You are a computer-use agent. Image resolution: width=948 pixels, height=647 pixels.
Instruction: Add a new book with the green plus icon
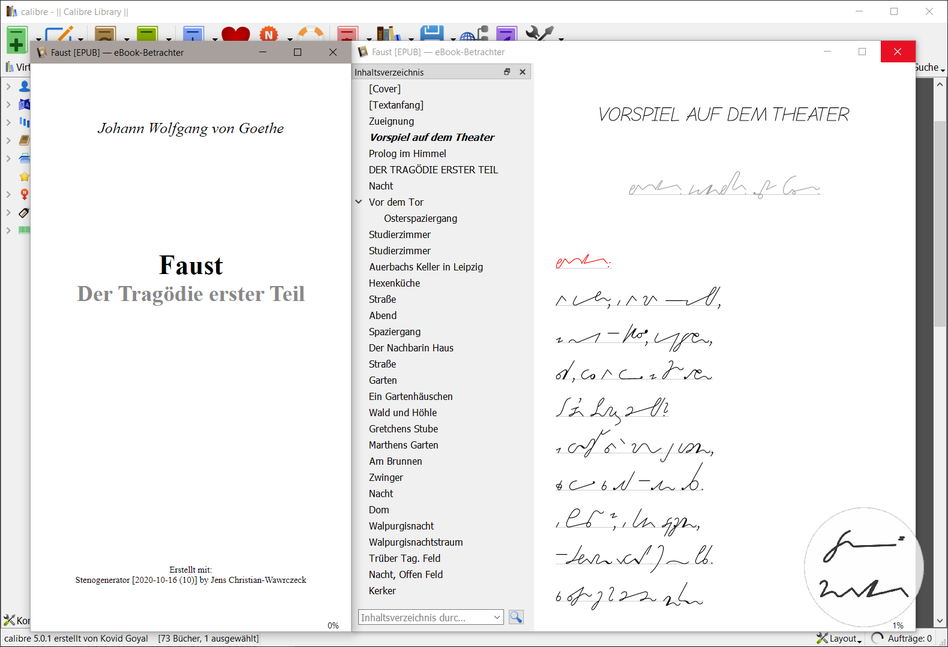pos(16,35)
